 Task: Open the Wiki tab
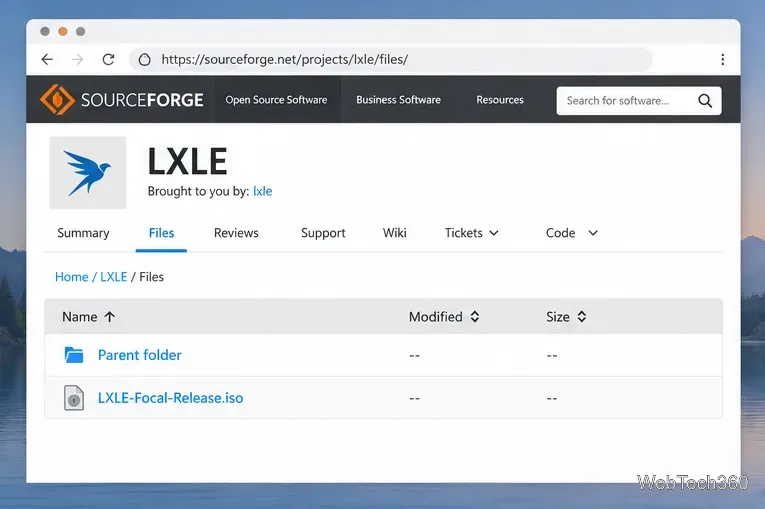394,233
